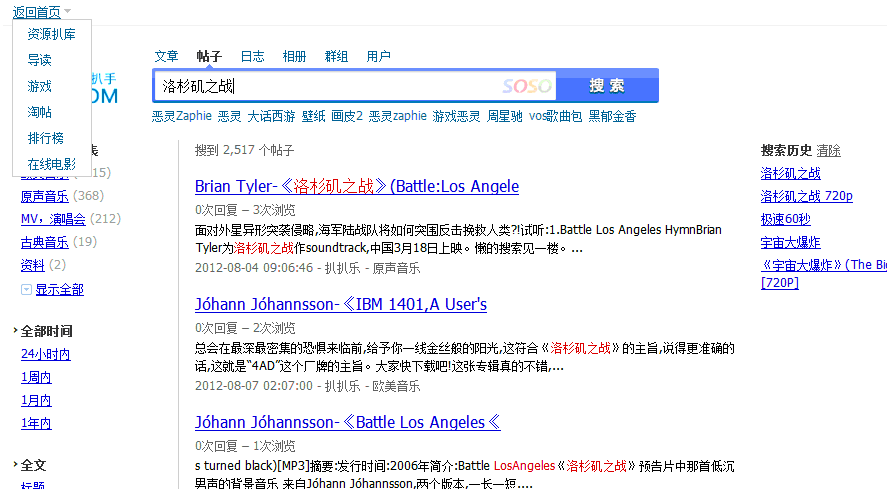This screenshot has height=489, width=887.
Task: Click hot keyword 画皮2
Action: pyautogui.click(x=347, y=116)
